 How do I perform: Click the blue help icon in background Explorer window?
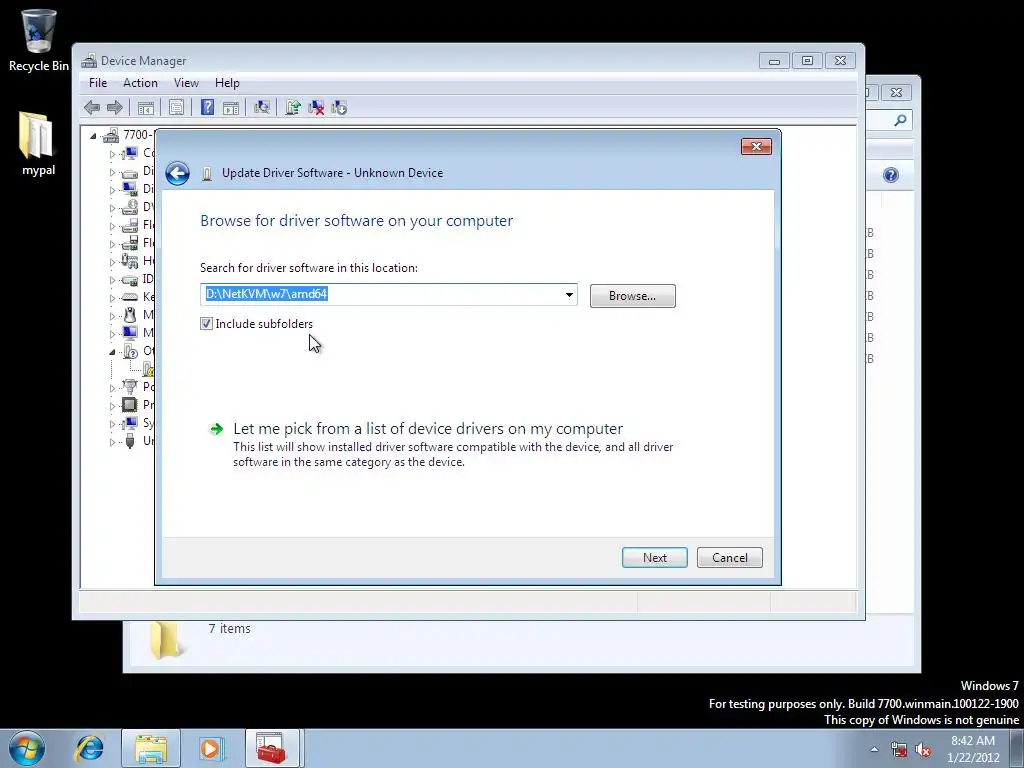(x=891, y=175)
